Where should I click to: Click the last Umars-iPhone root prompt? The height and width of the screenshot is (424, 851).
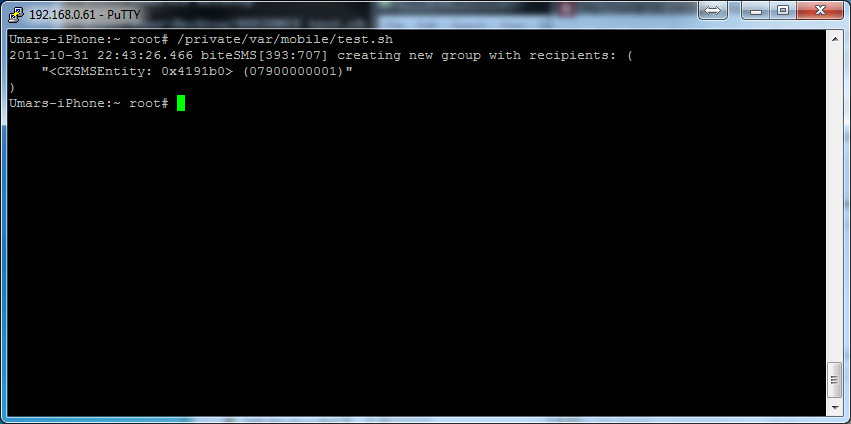coord(89,103)
